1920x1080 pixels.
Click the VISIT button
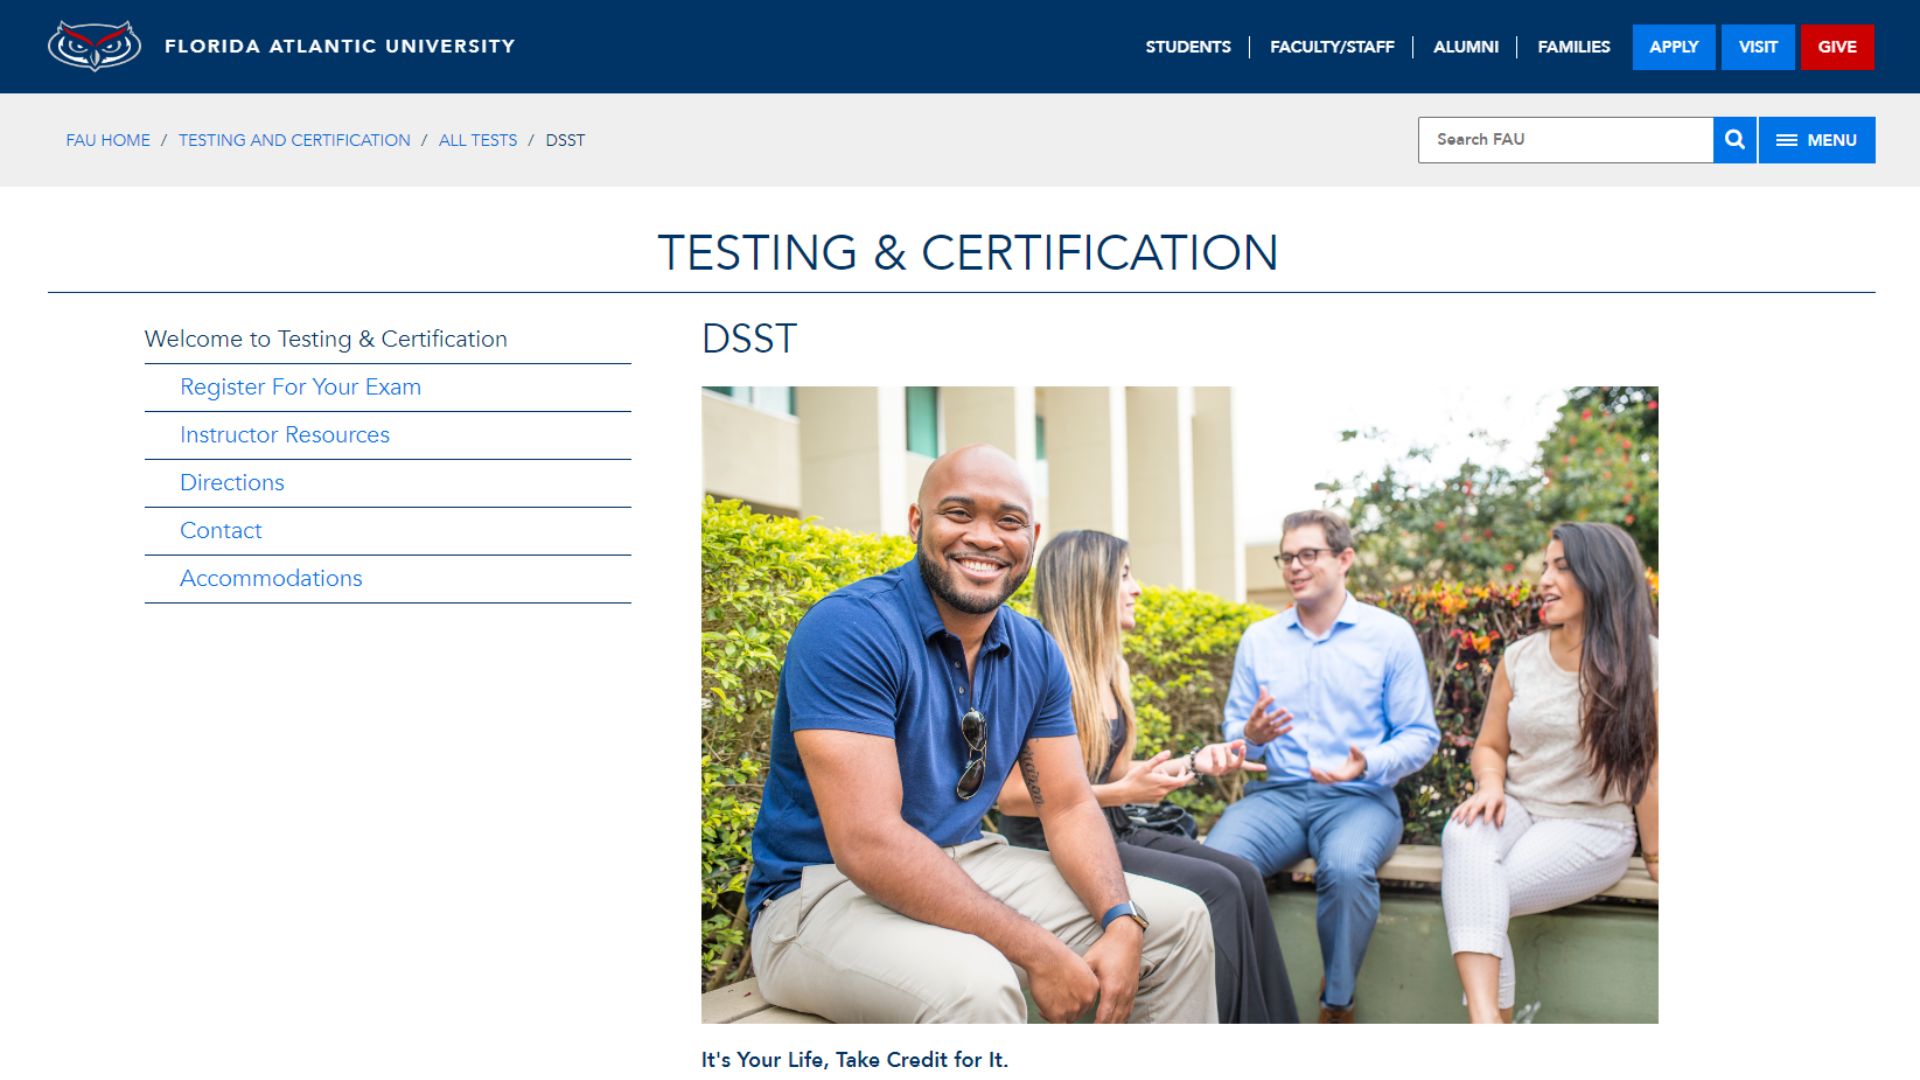click(x=1757, y=46)
